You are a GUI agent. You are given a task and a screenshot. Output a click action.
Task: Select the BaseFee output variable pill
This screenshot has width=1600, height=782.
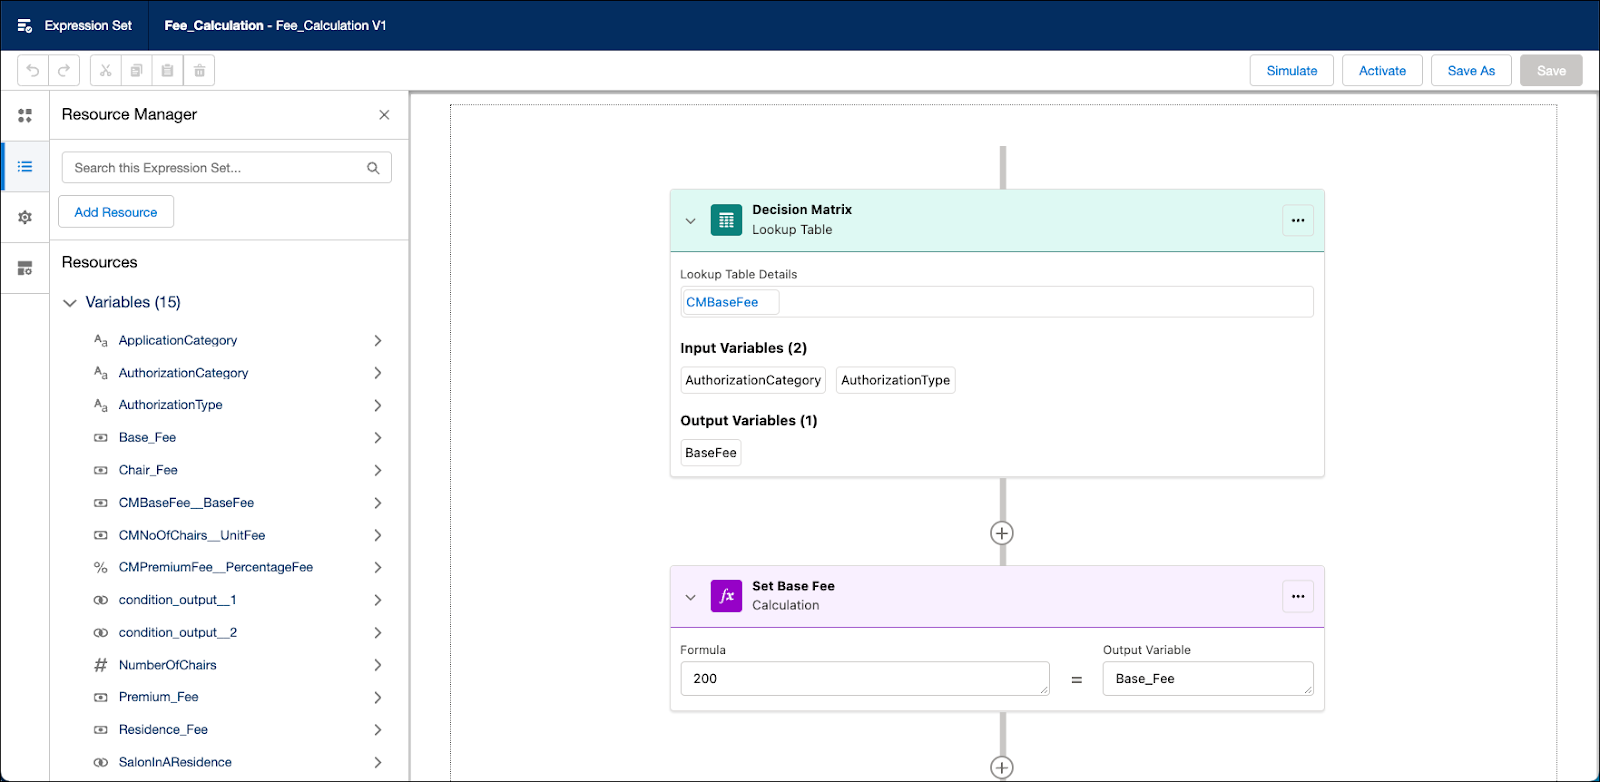click(x=711, y=453)
